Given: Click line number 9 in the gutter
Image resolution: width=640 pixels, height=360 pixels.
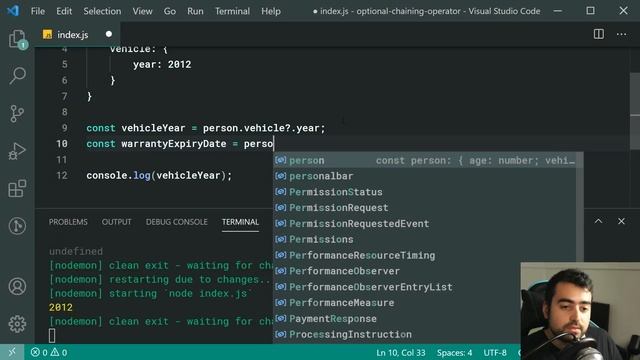Looking at the screenshot, I should coord(64,128).
